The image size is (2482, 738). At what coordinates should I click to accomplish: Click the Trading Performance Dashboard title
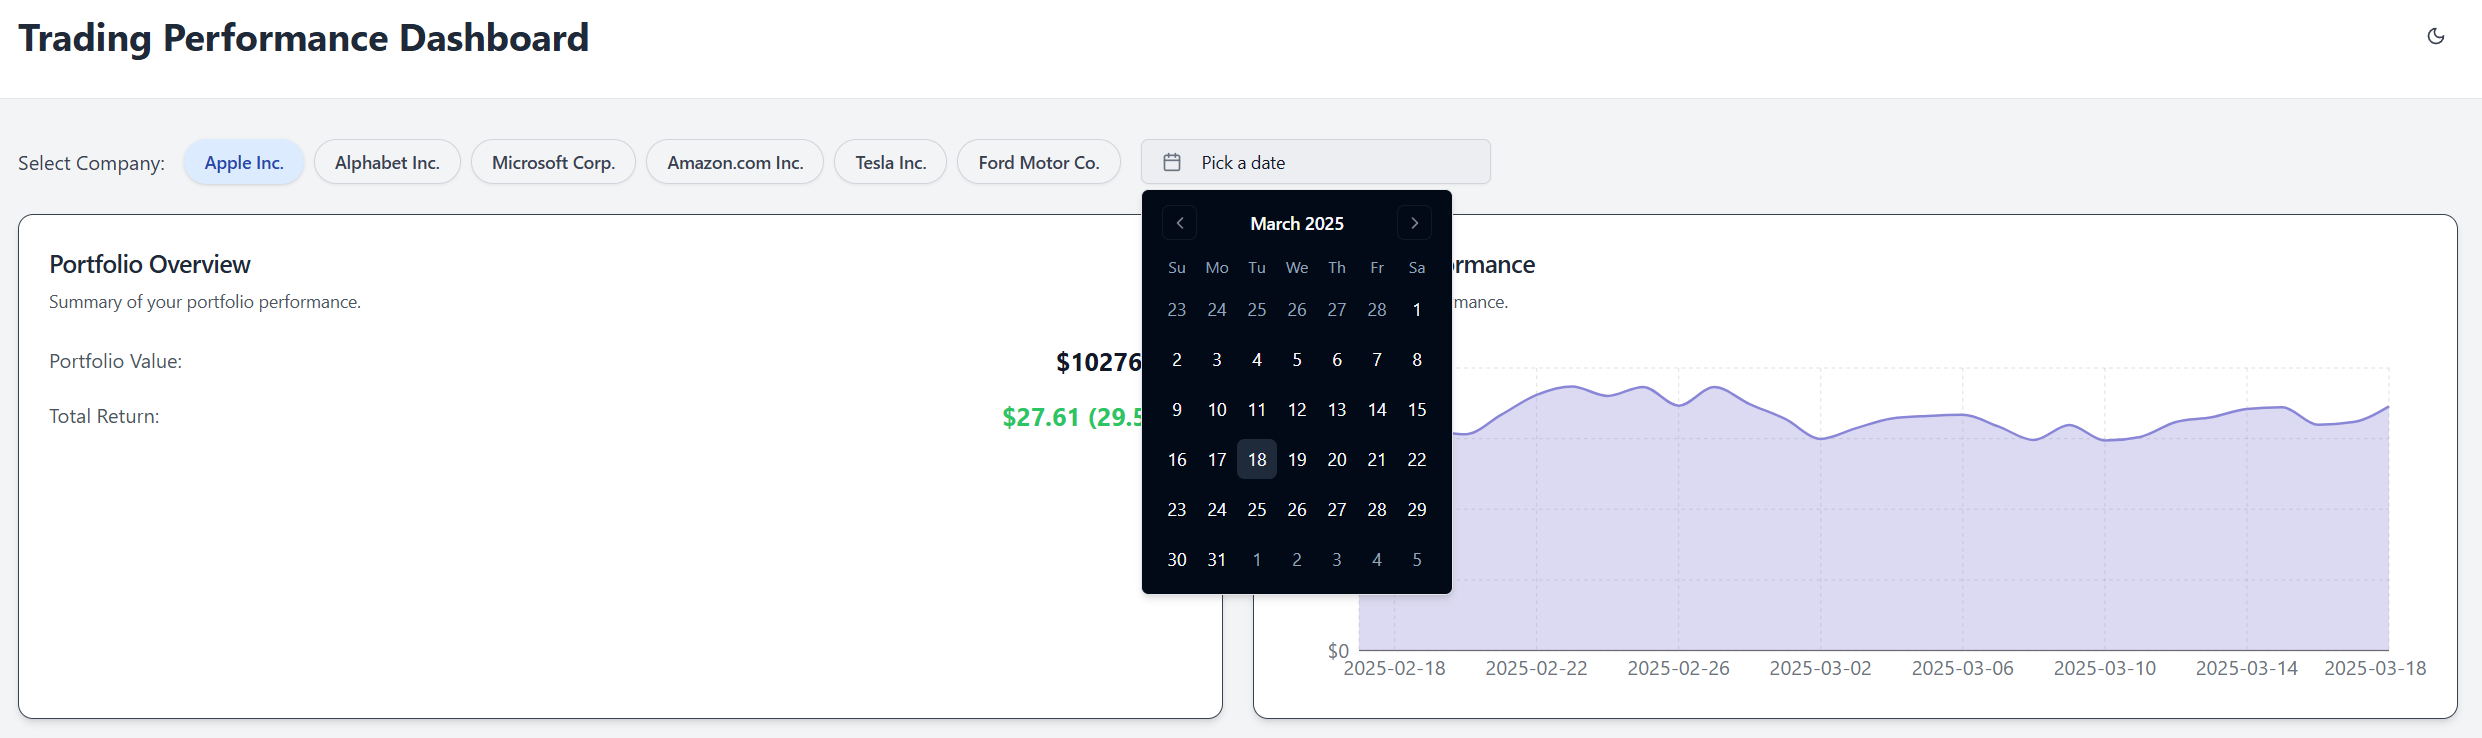click(x=304, y=38)
